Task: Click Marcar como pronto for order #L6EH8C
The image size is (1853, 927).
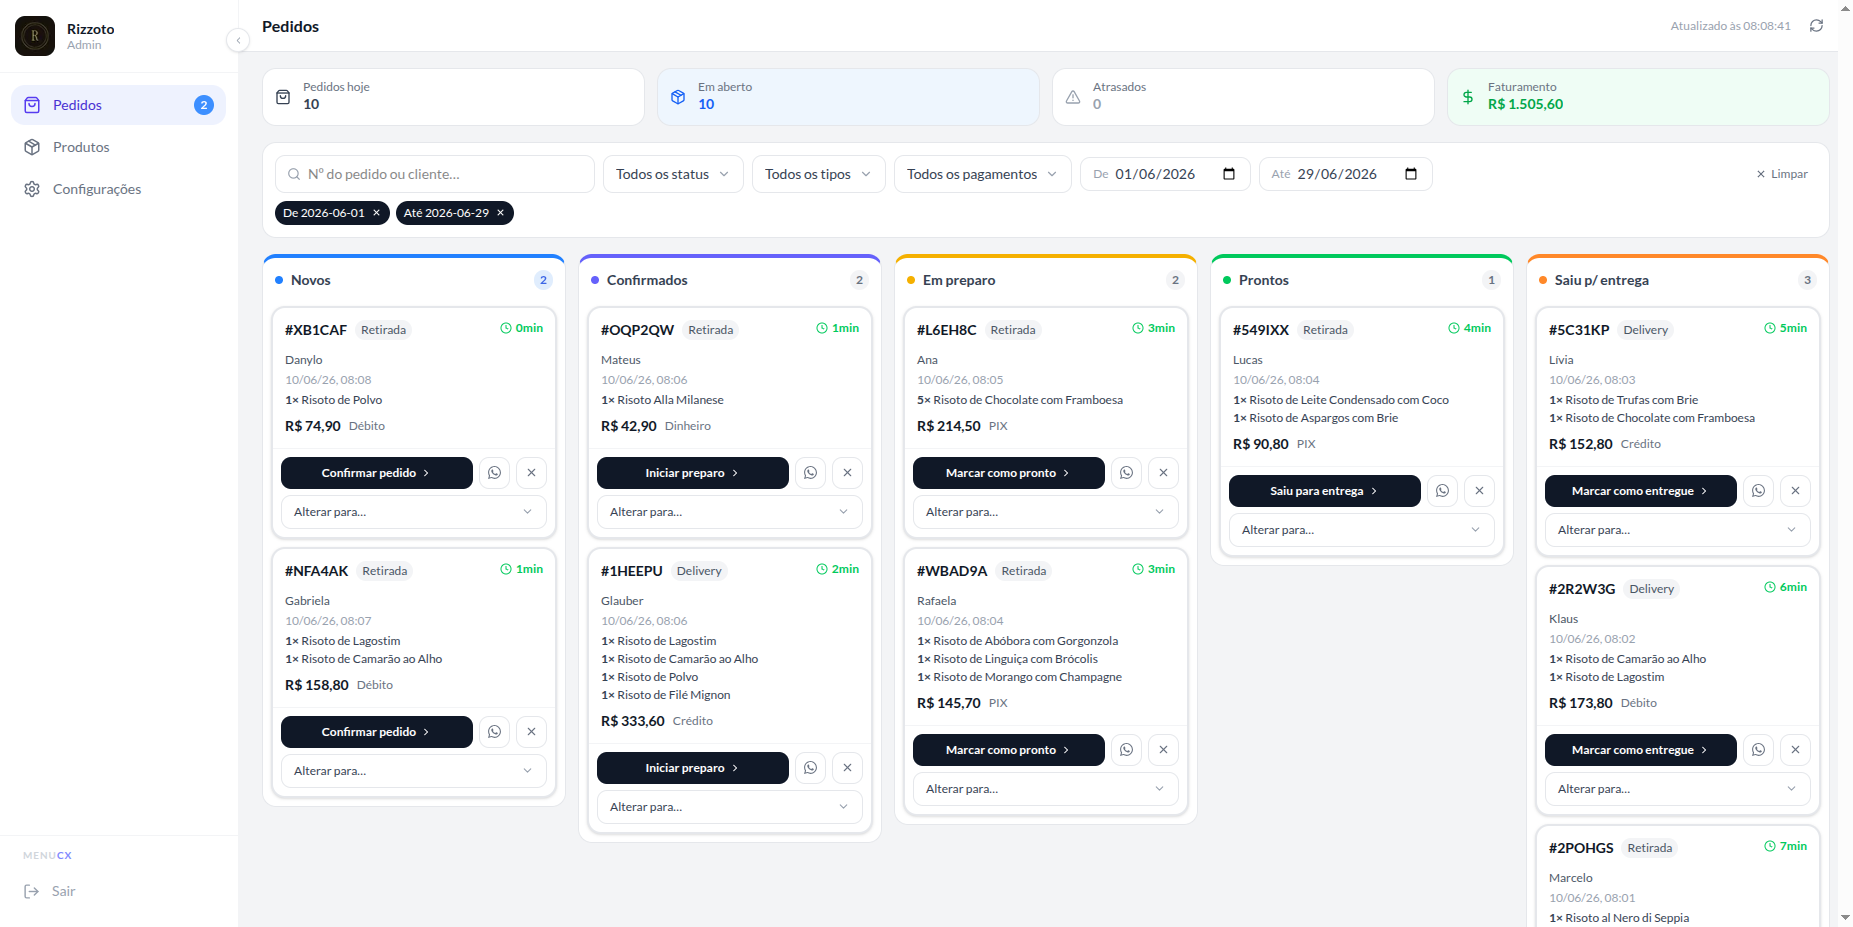Action: (1009, 473)
